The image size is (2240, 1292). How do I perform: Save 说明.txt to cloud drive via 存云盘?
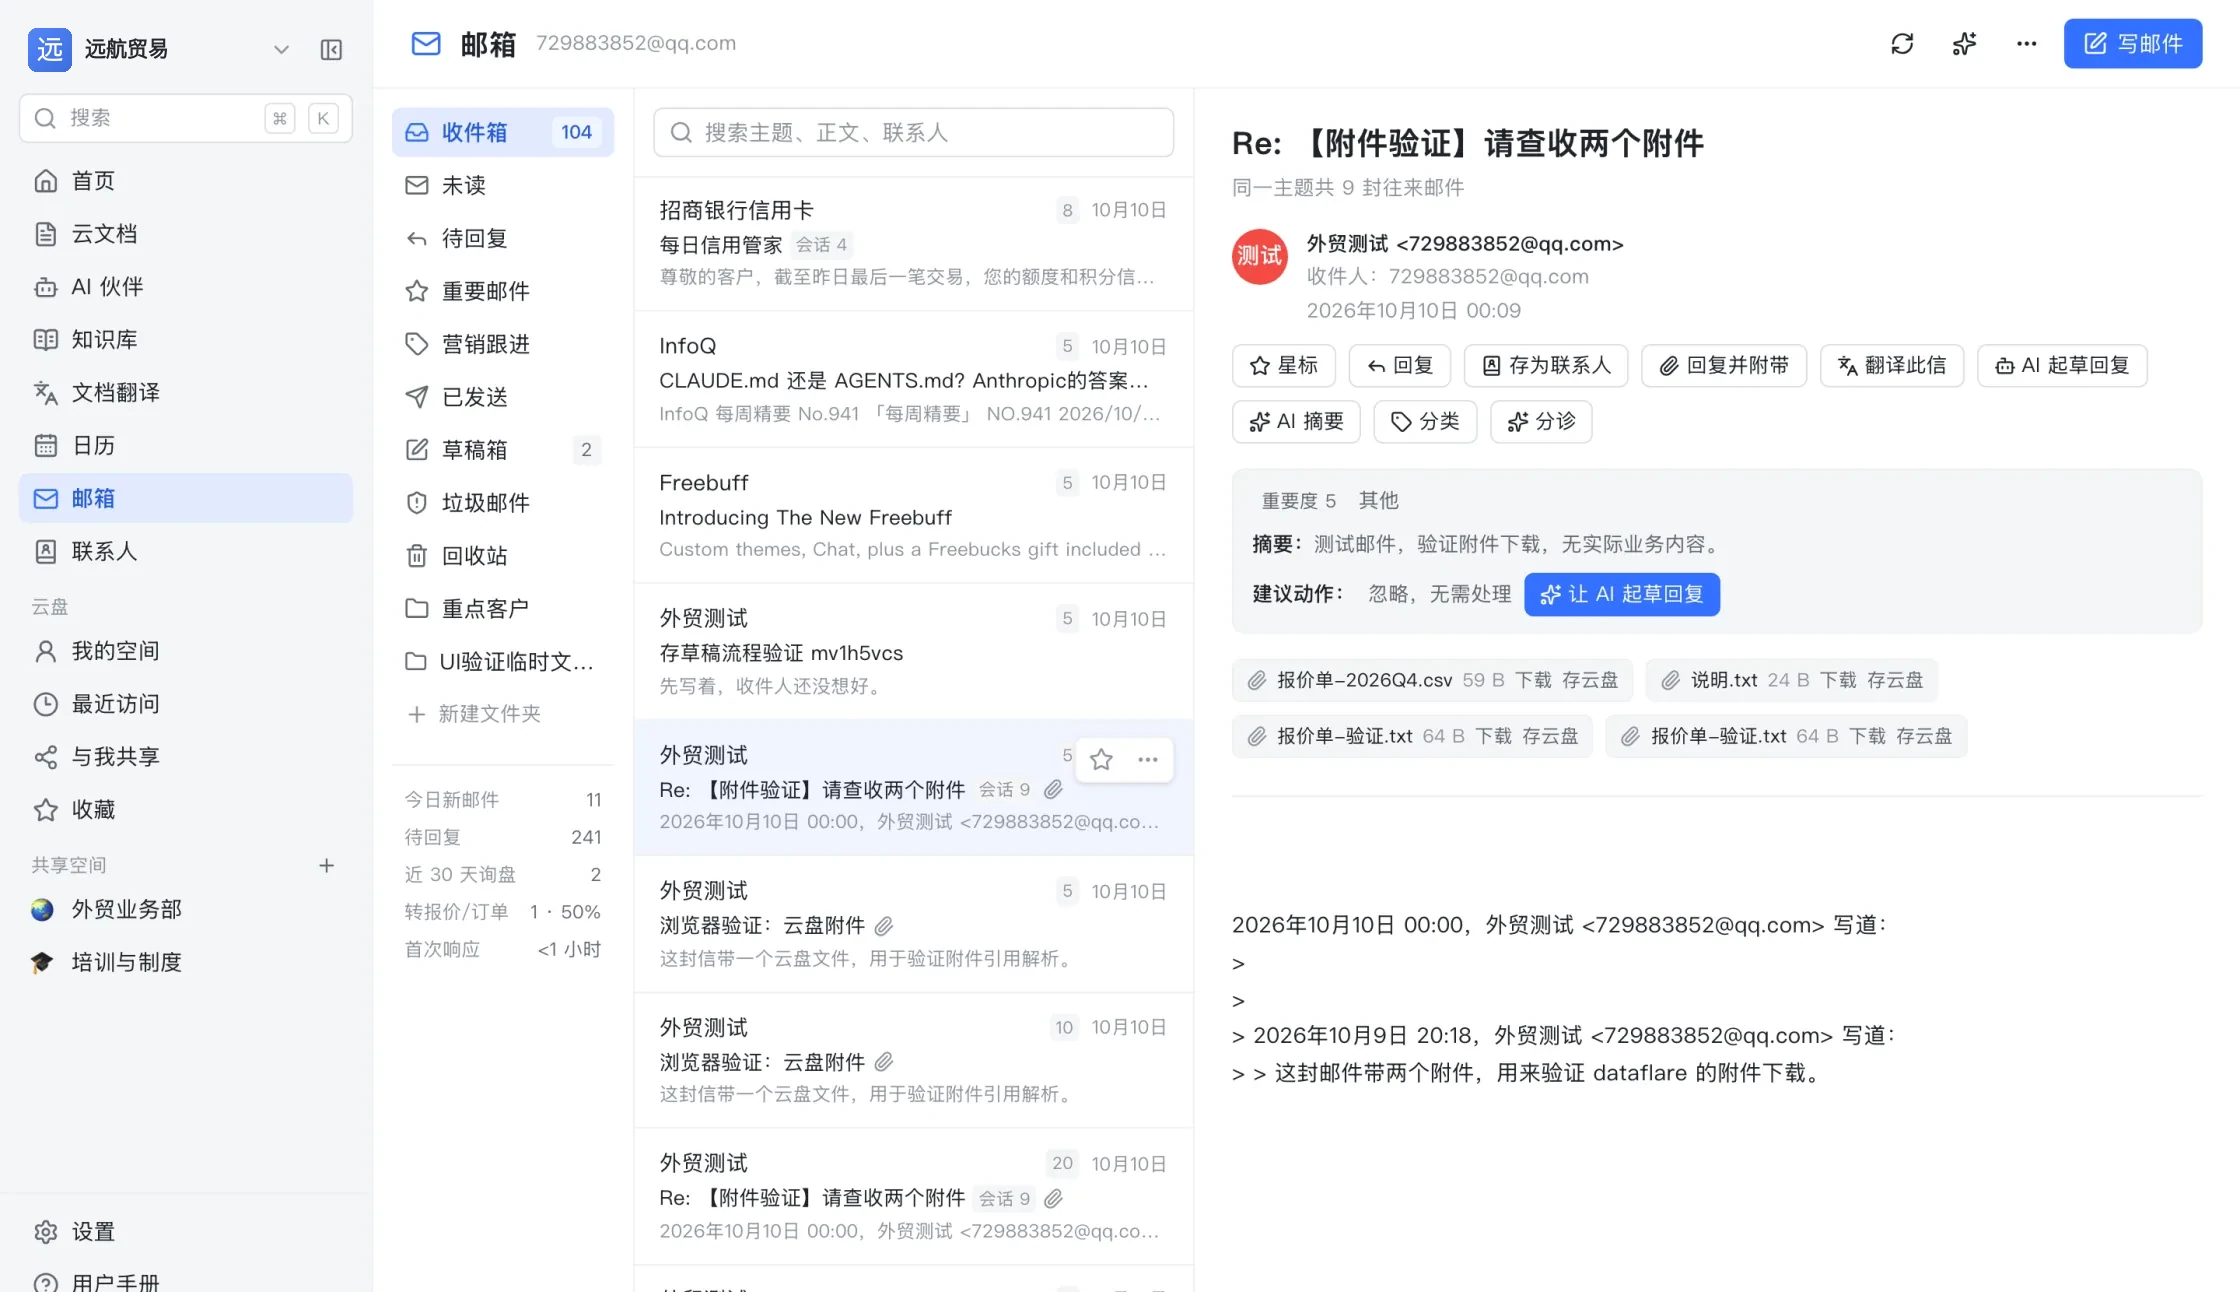1895,680
